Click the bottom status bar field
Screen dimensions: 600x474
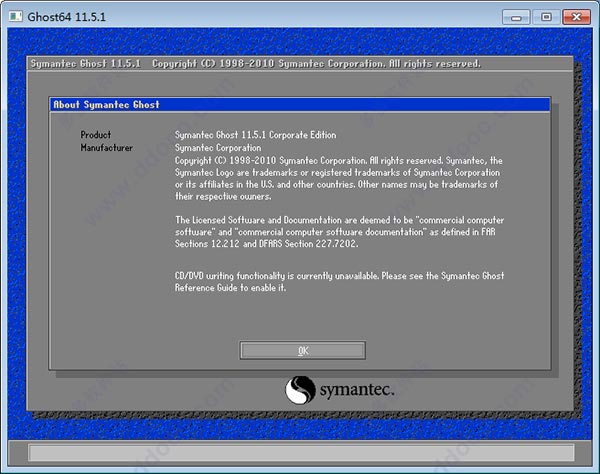point(301,453)
